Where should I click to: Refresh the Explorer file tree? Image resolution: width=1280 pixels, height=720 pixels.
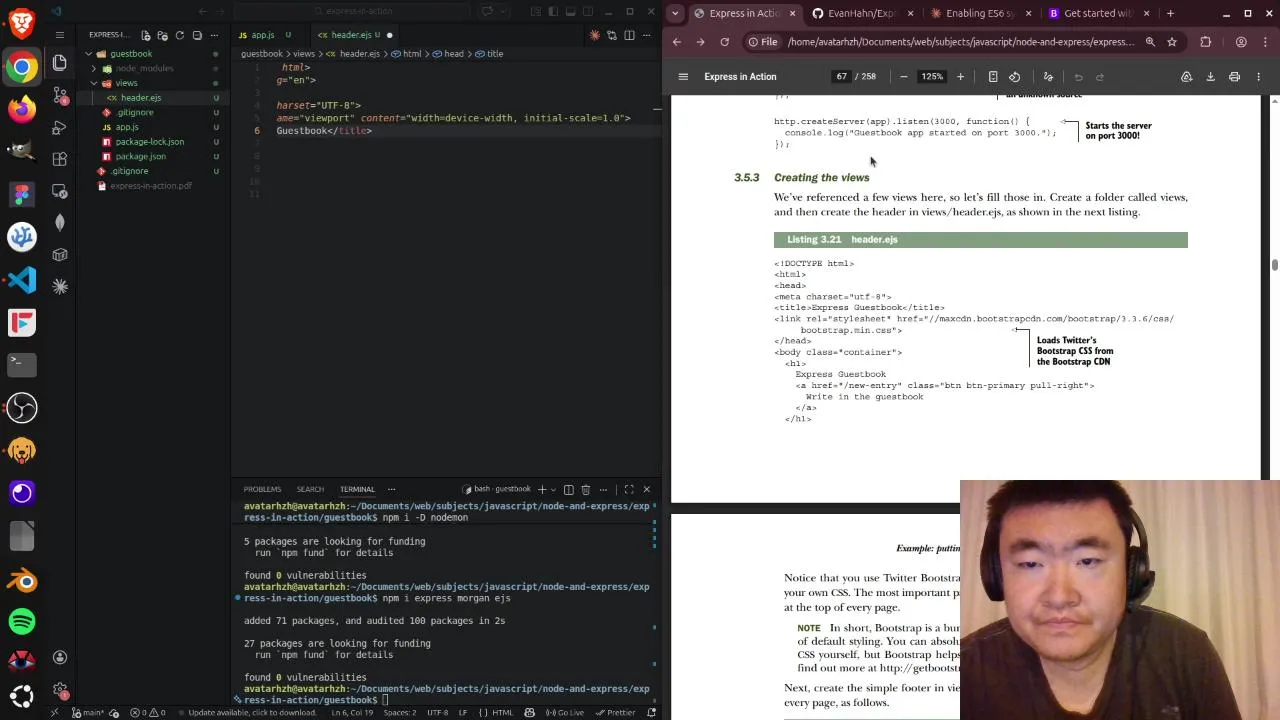click(x=180, y=35)
